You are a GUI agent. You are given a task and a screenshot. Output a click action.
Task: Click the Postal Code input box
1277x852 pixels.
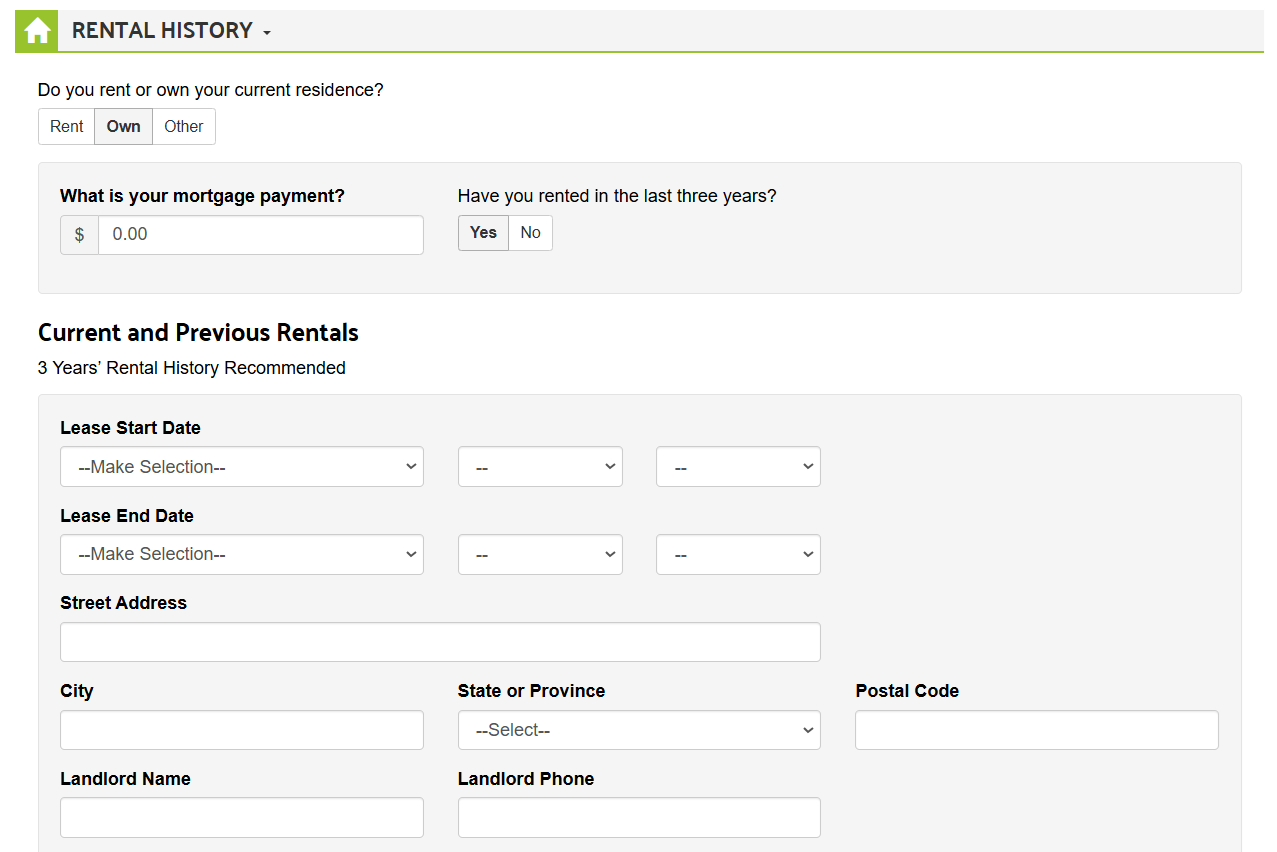point(1036,730)
